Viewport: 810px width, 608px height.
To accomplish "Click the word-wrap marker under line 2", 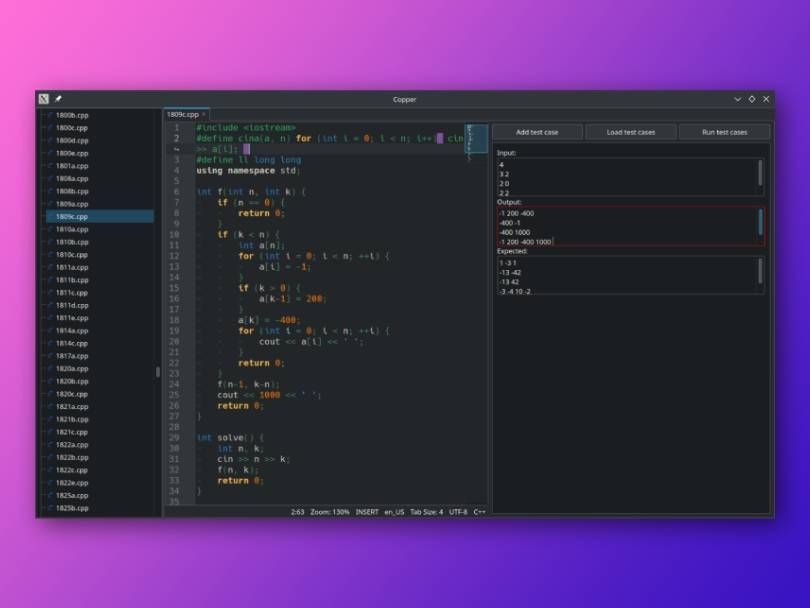I will click(176, 149).
